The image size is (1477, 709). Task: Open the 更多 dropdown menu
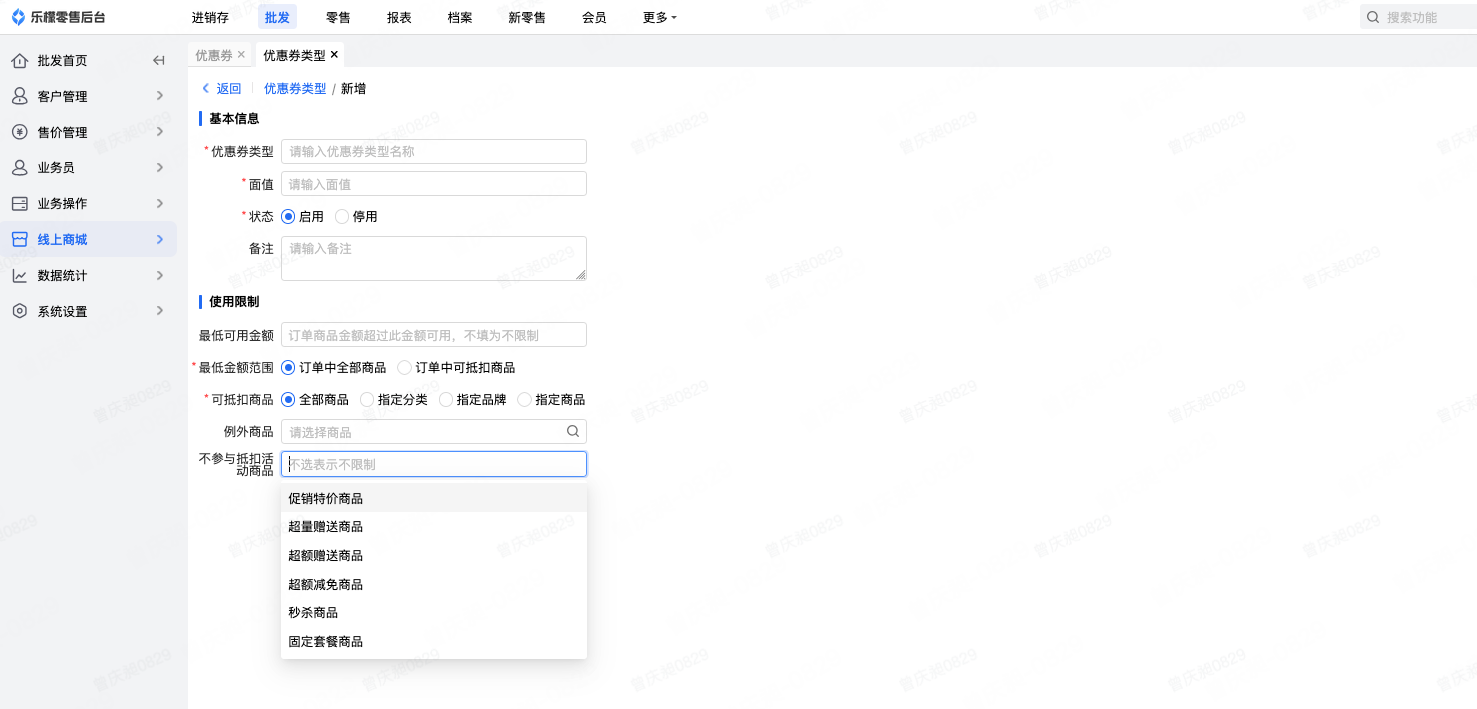(660, 17)
